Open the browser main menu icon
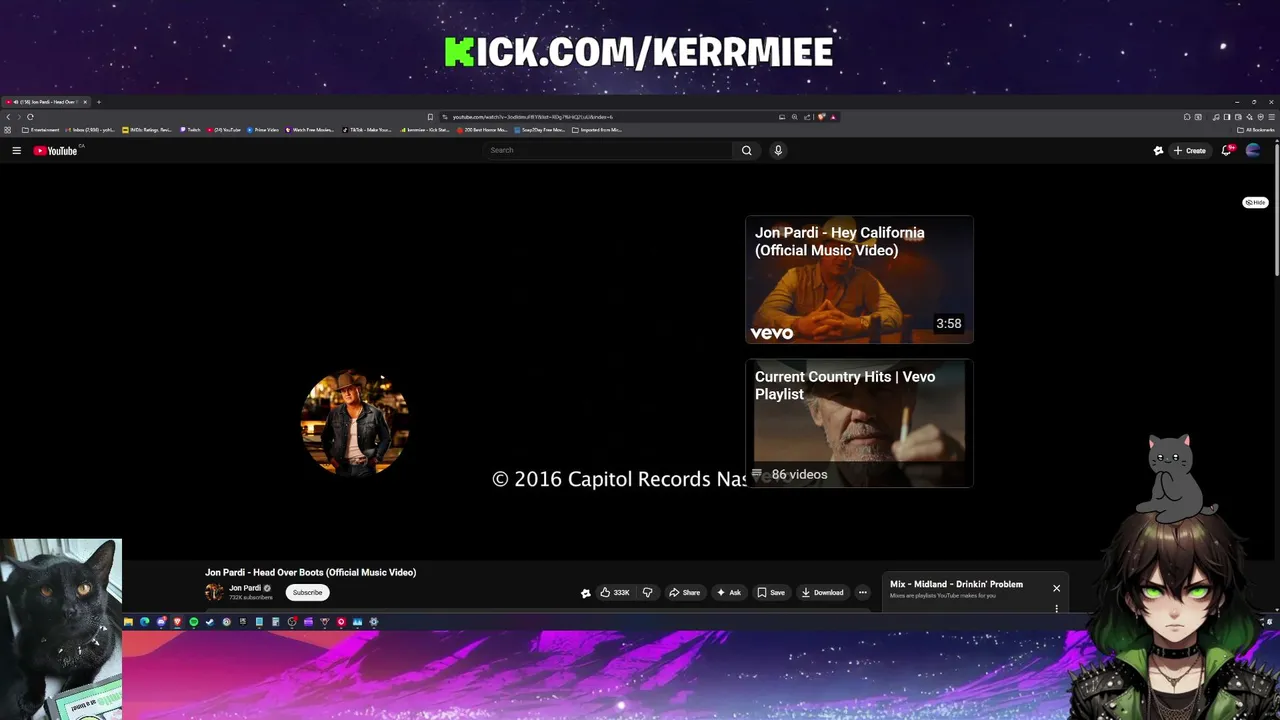This screenshot has height=720, width=1280. (x=1272, y=117)
